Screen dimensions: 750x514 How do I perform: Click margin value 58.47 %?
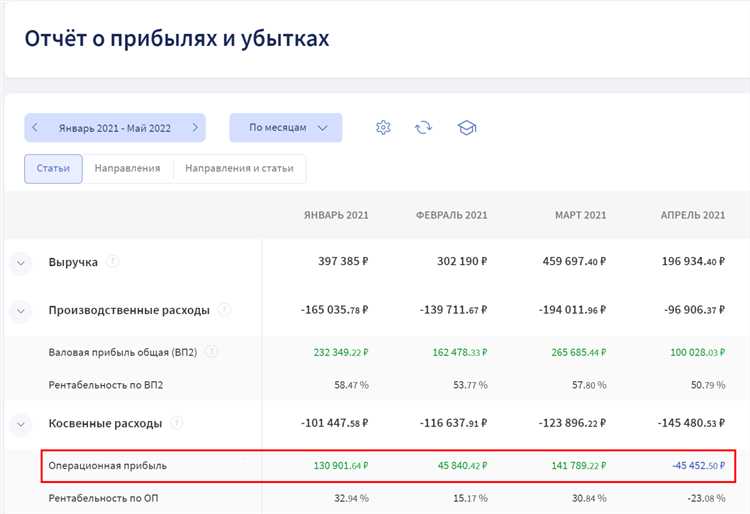click(x=352, y=385)
